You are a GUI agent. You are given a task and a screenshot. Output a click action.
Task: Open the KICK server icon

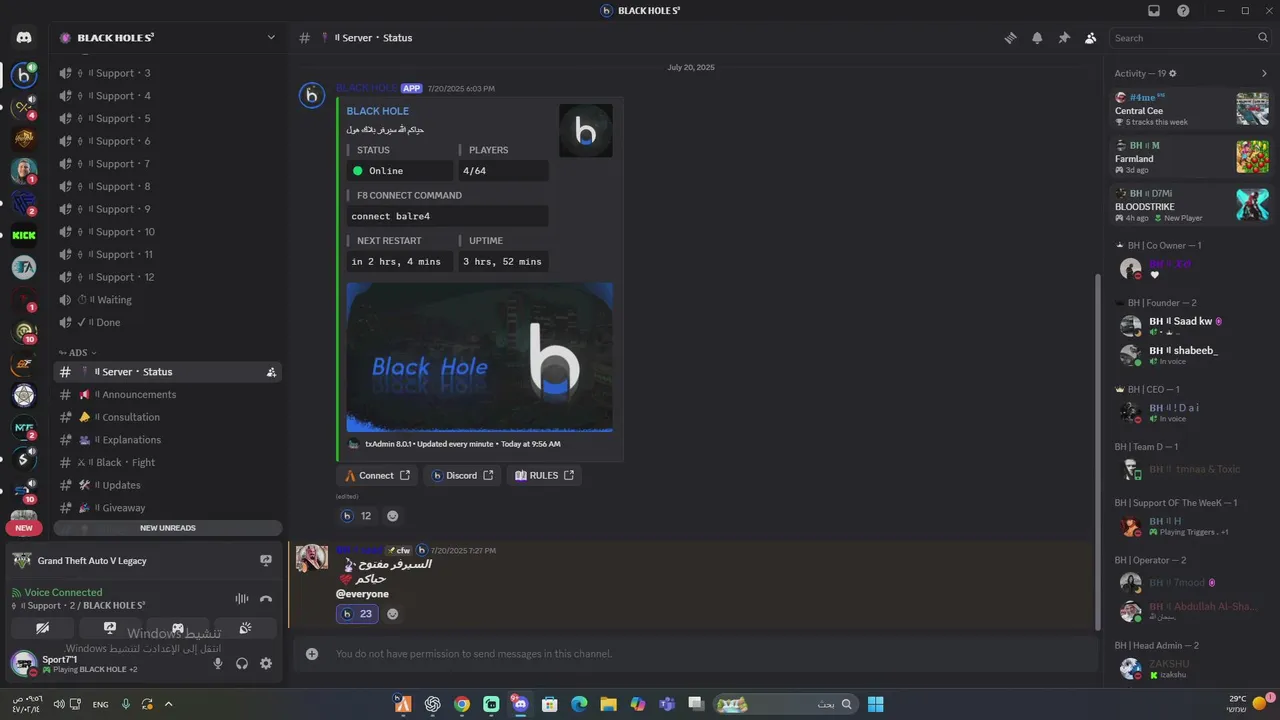coord(24,236)
